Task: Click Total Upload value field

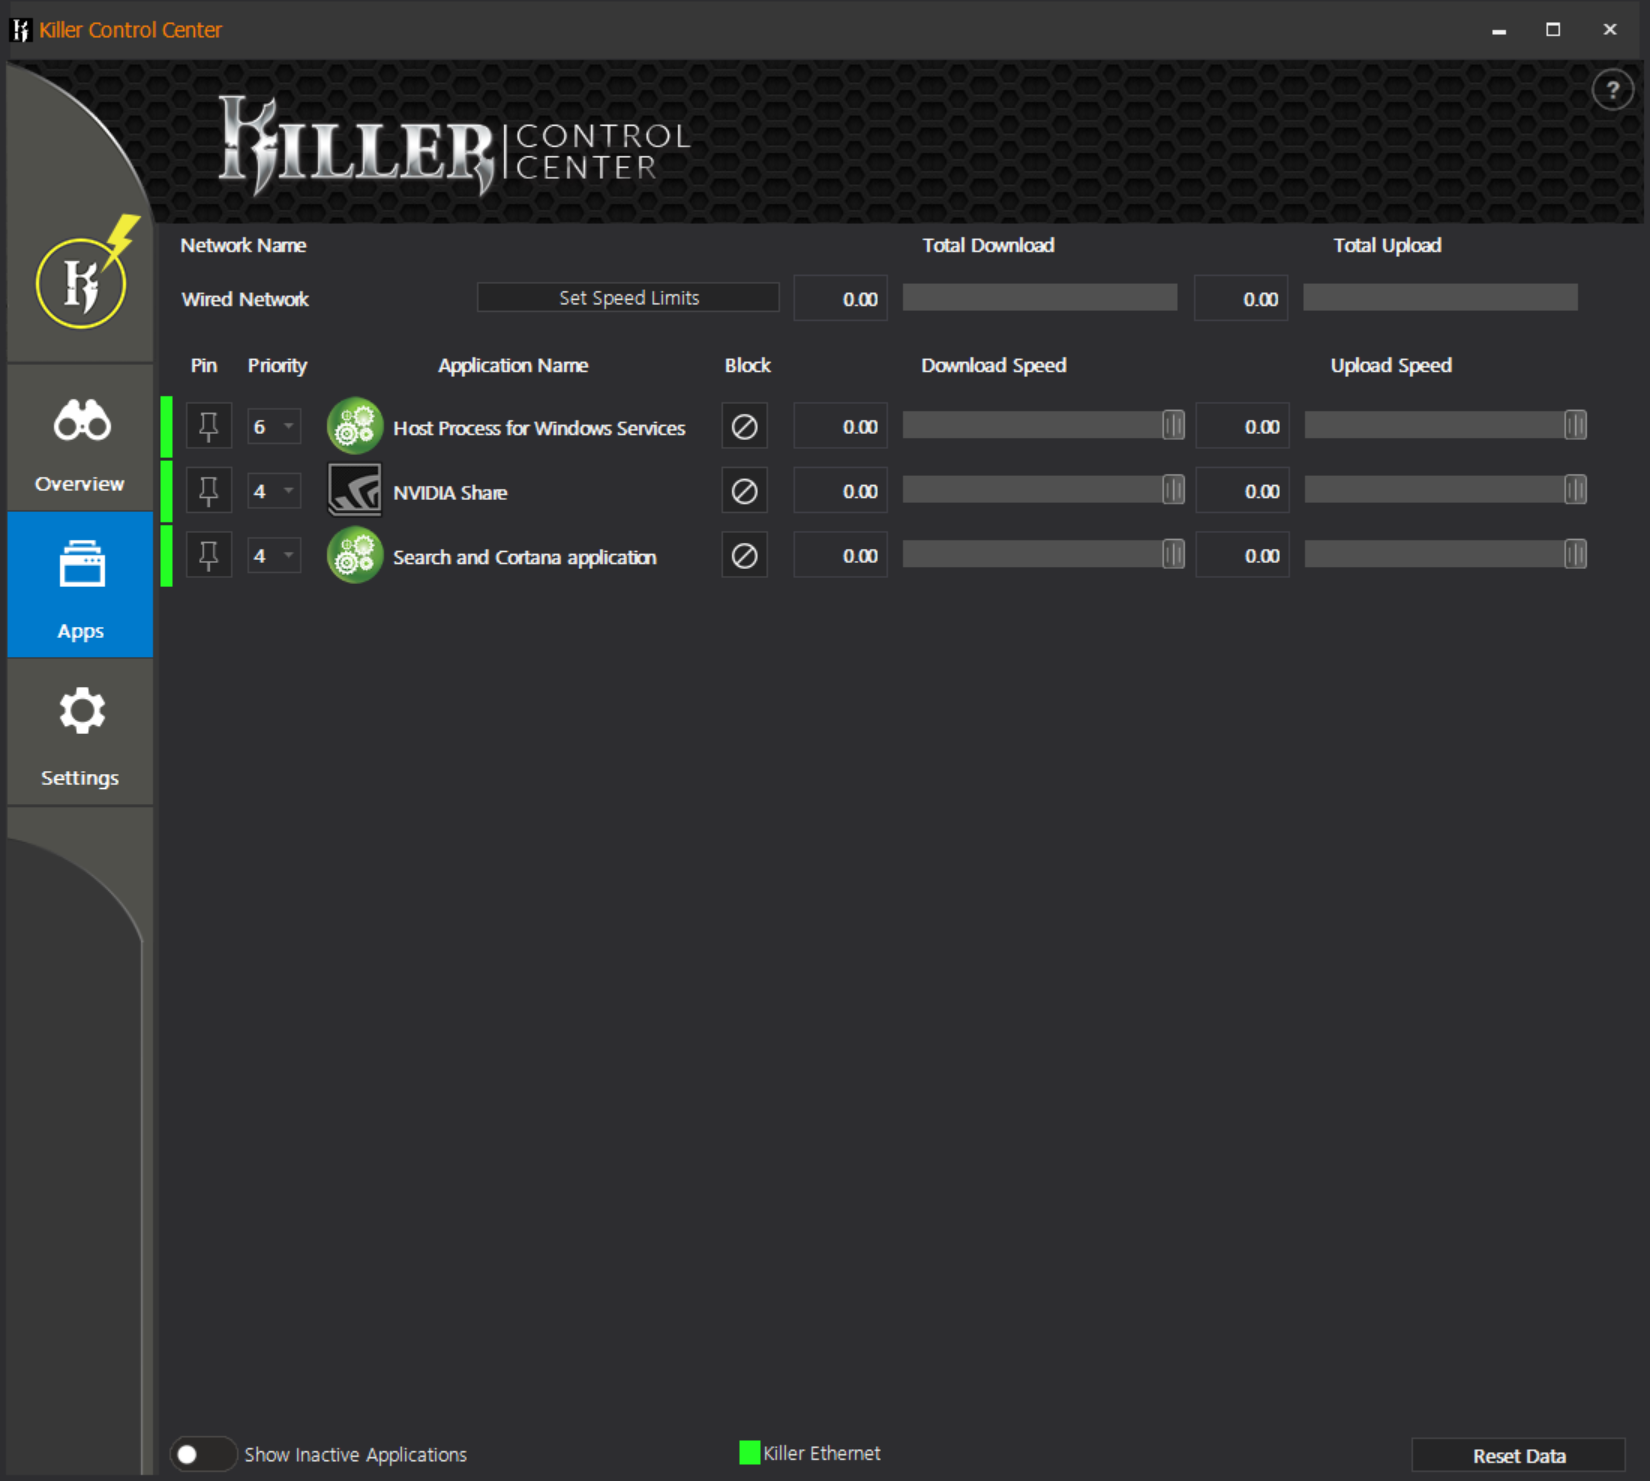Action: click(x=1241, y=299)
